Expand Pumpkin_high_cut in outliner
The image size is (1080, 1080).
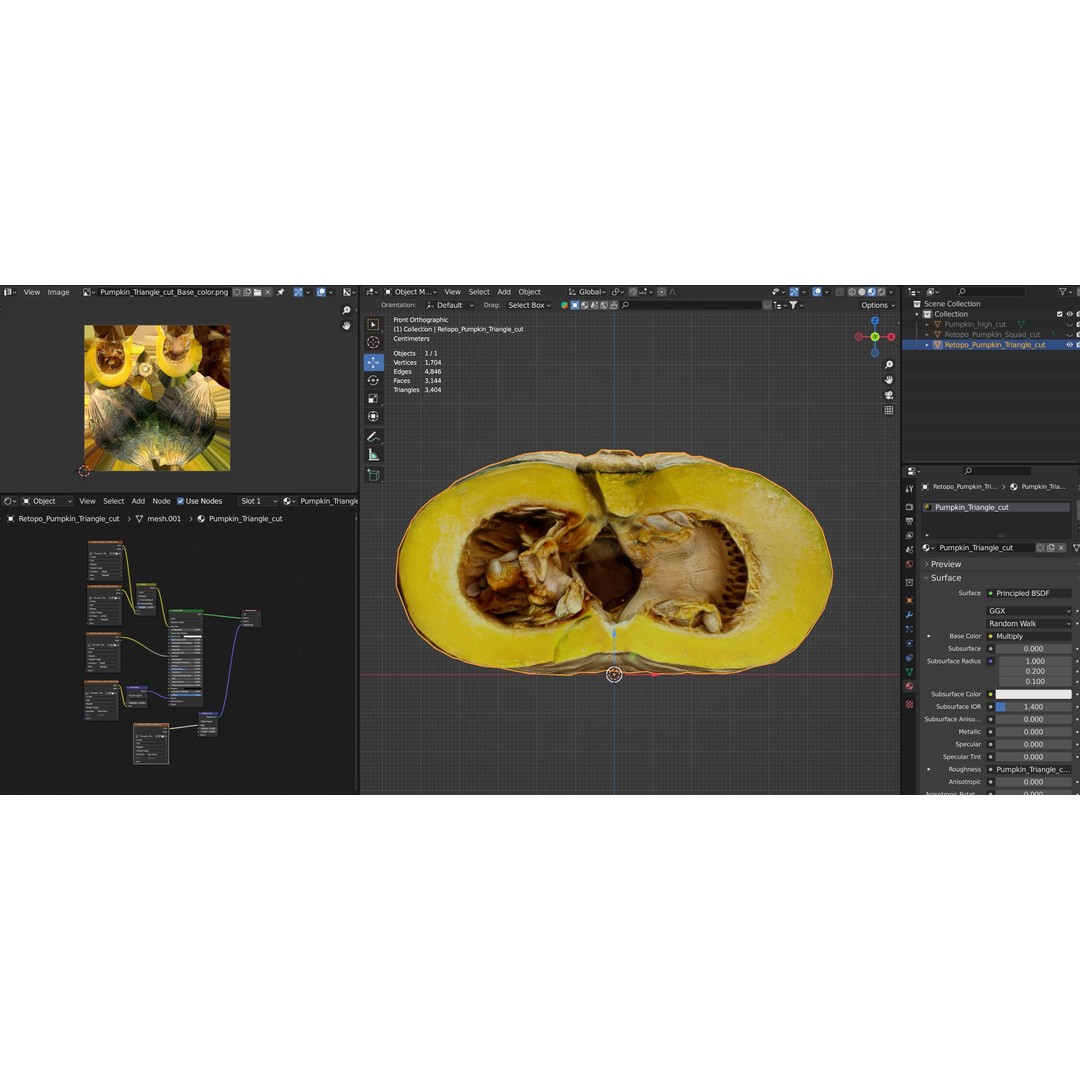pyautogui.click(x=927, y=324)
